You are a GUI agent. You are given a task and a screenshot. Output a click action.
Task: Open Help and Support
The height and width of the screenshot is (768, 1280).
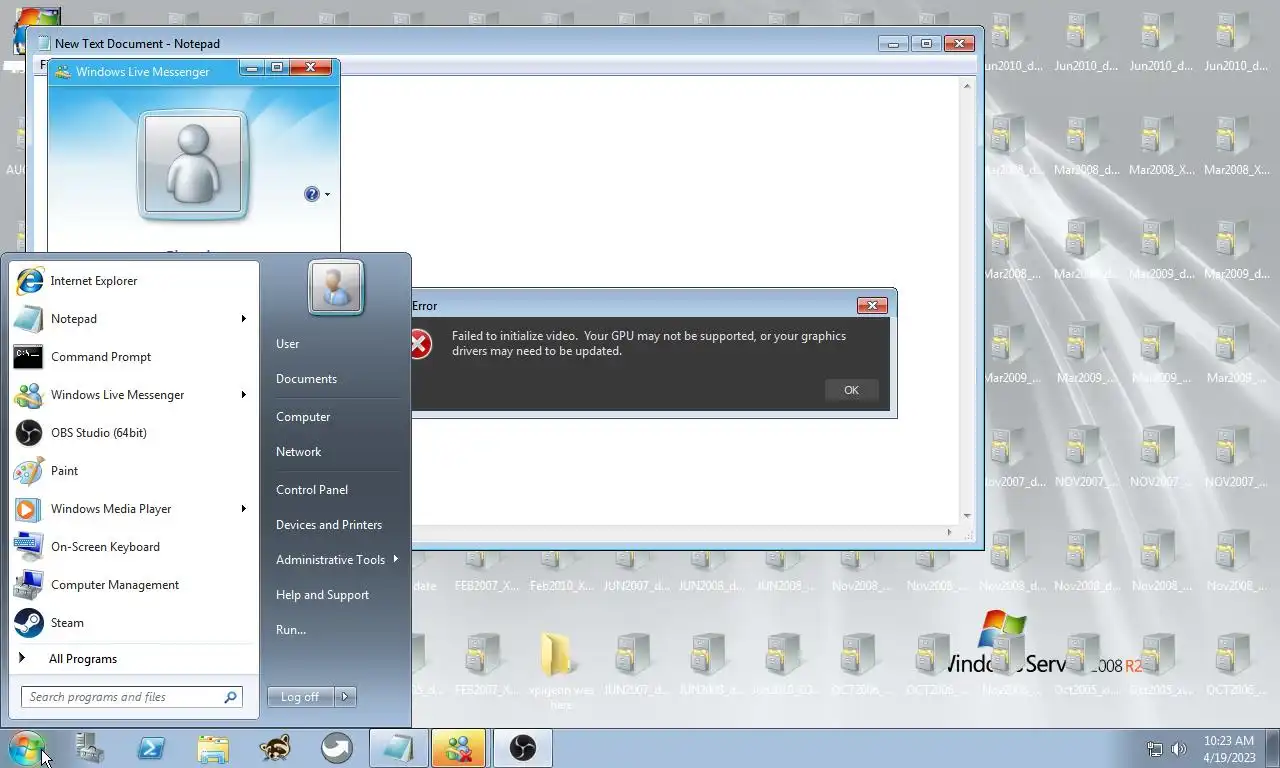pos(322,595)
